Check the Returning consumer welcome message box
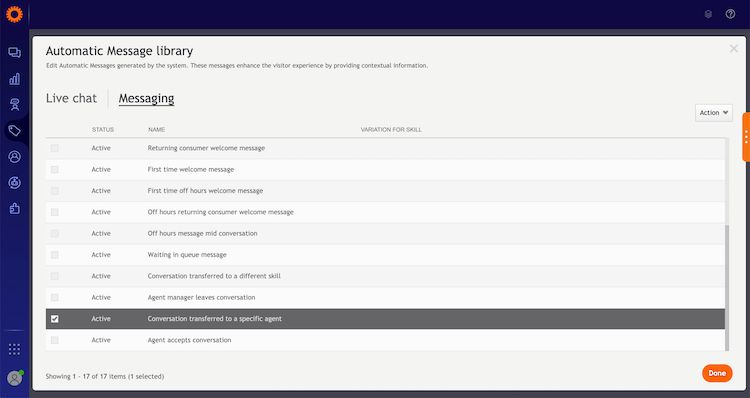750x398 pixels. pyautogui.click(x=55, y=148)
